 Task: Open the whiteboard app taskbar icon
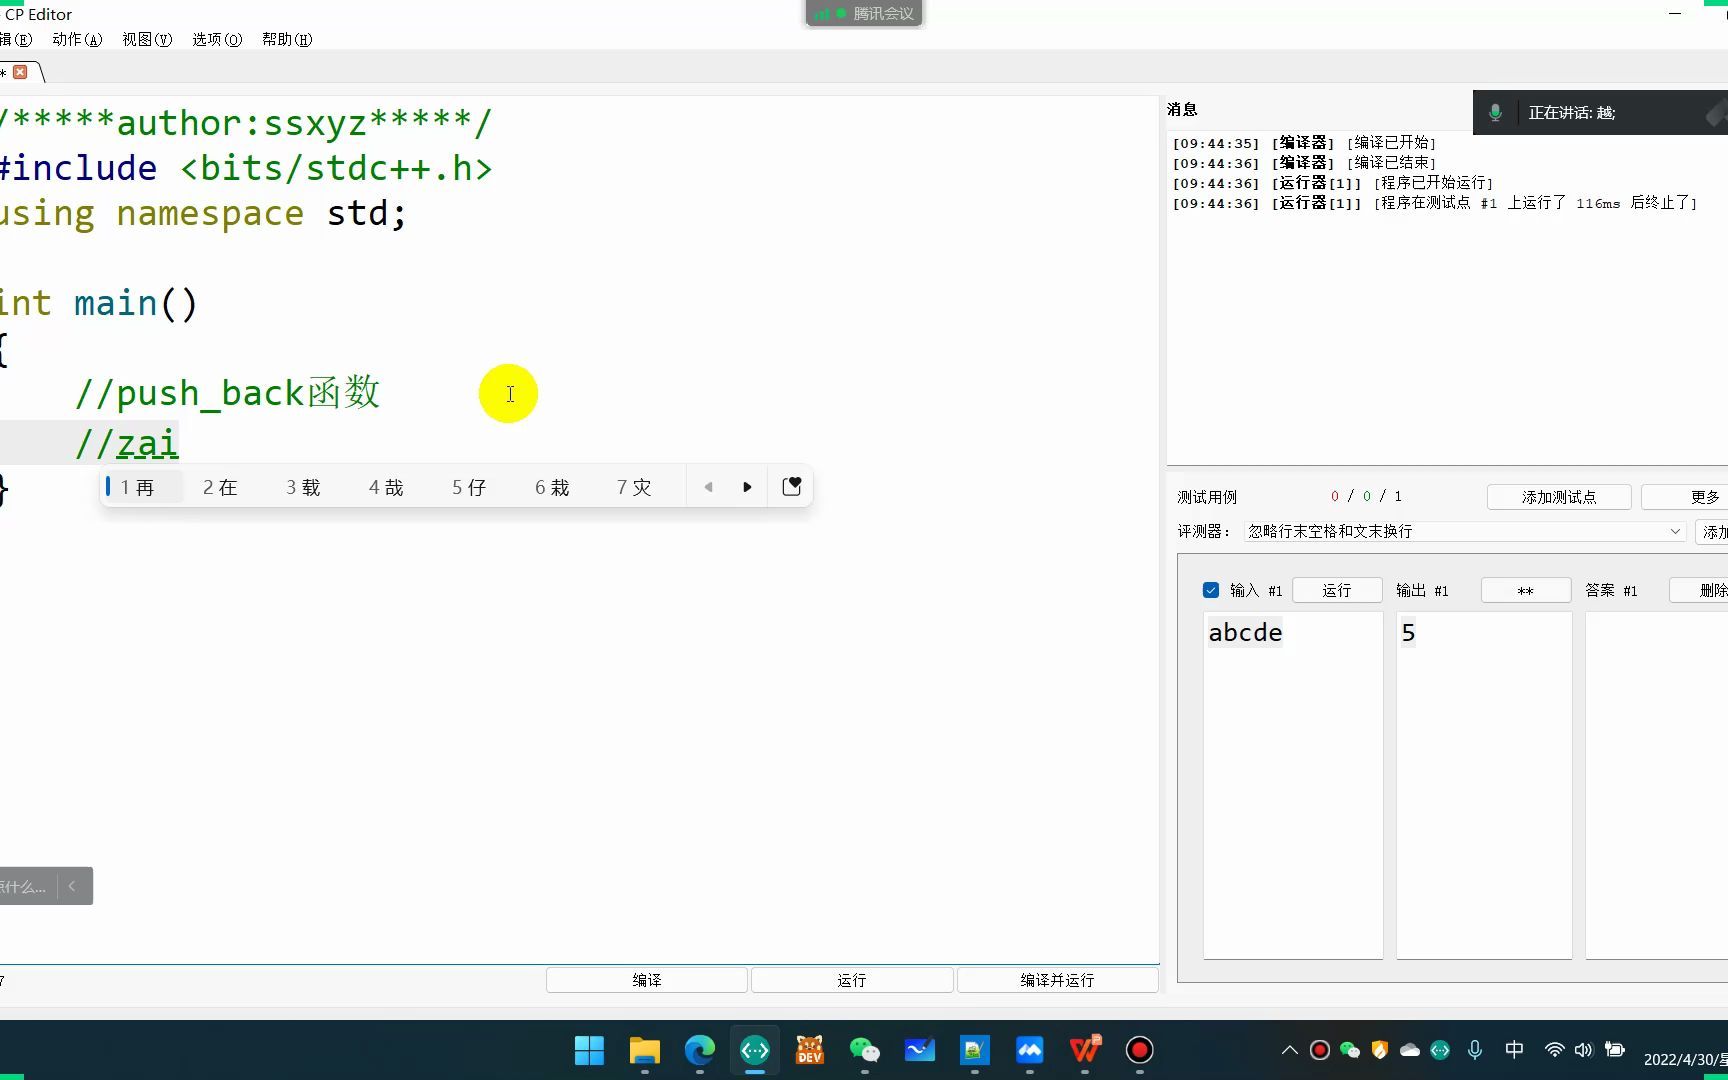point(919,1050)
